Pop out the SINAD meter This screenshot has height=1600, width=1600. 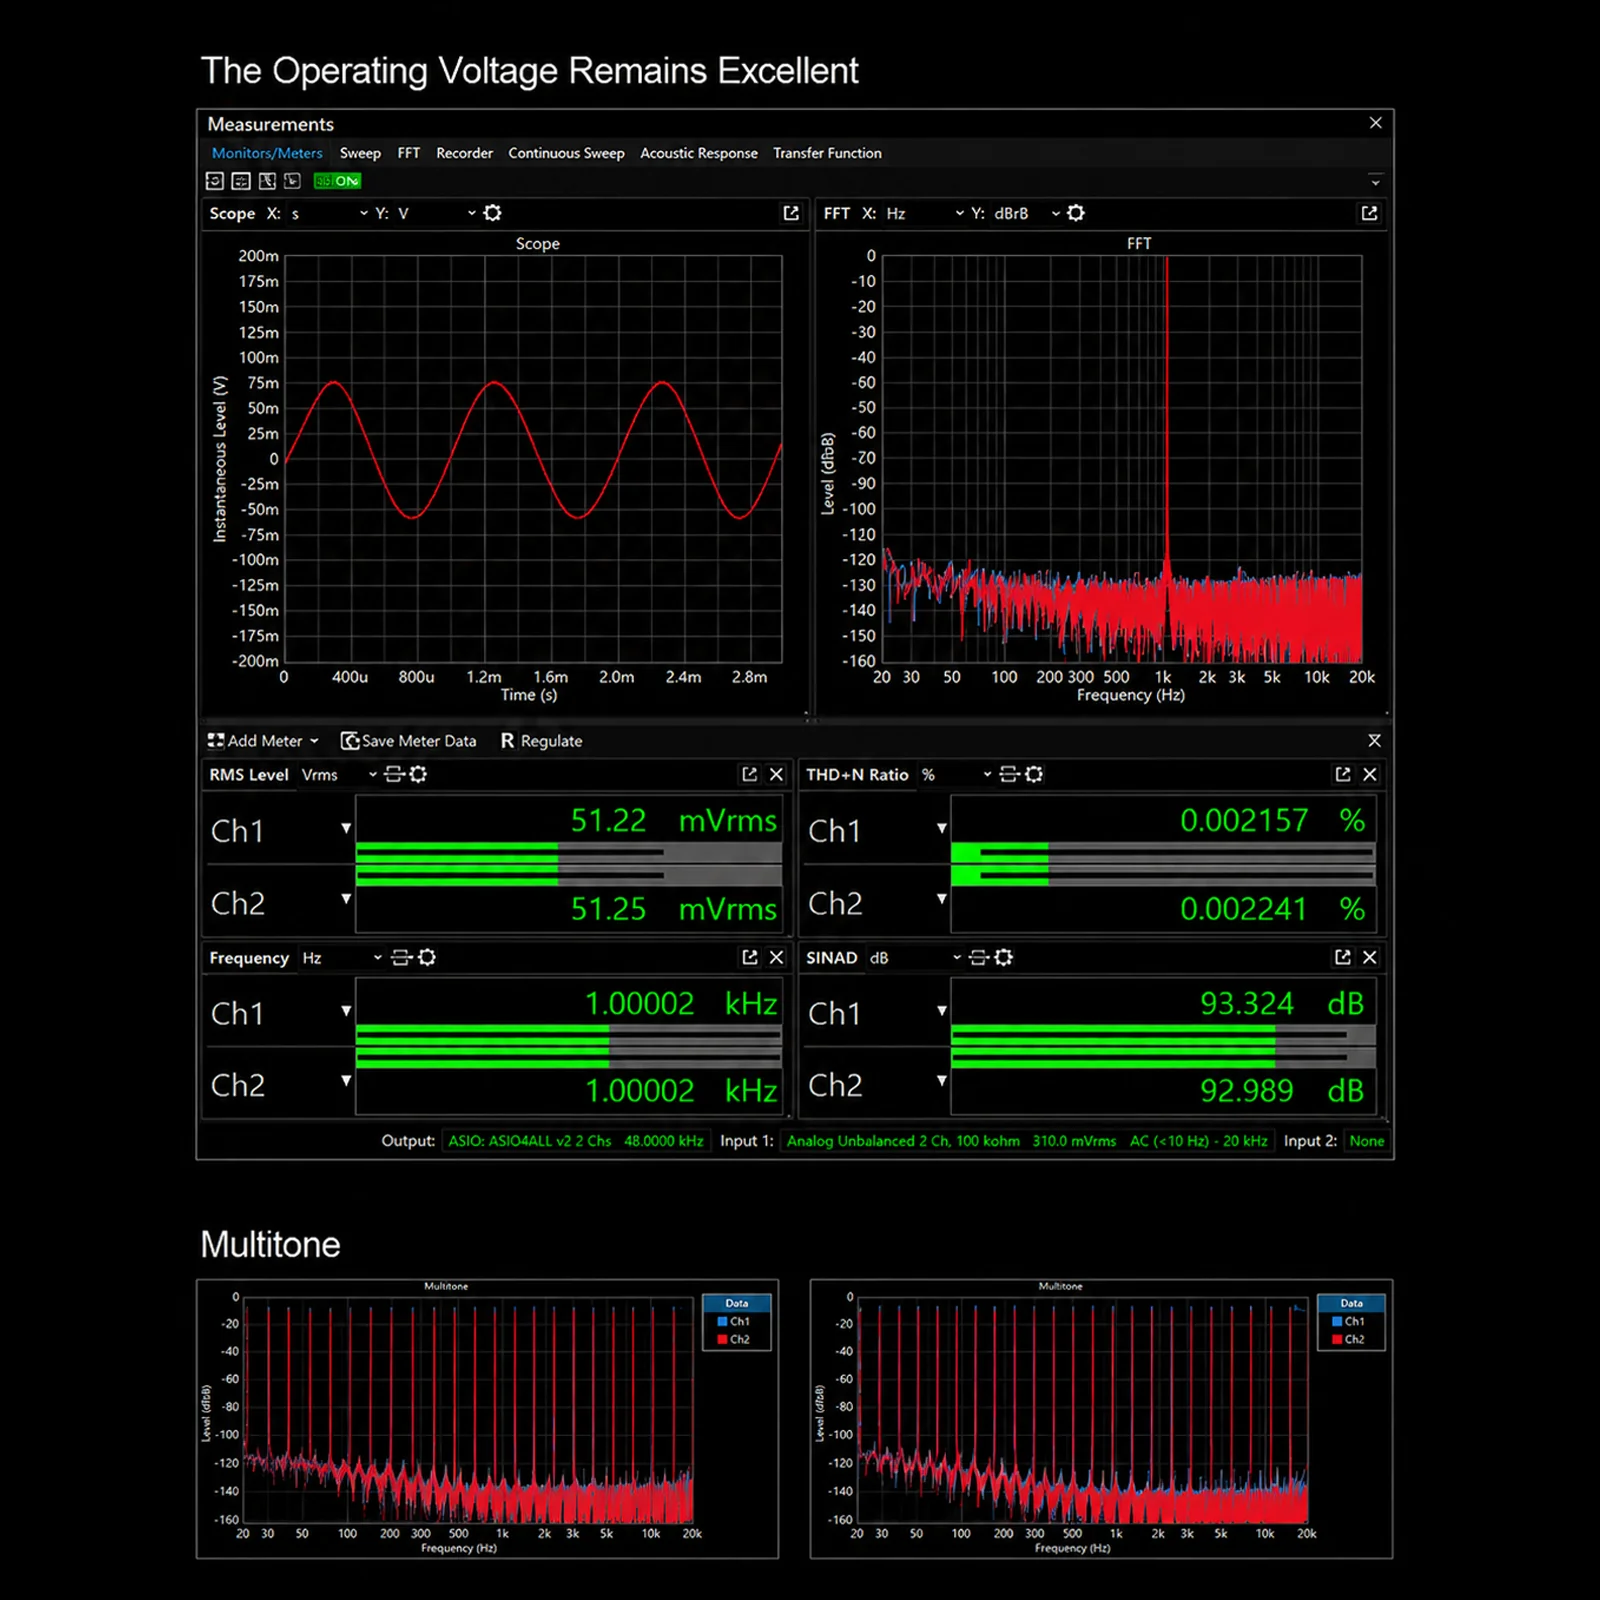pos(1343,957)
